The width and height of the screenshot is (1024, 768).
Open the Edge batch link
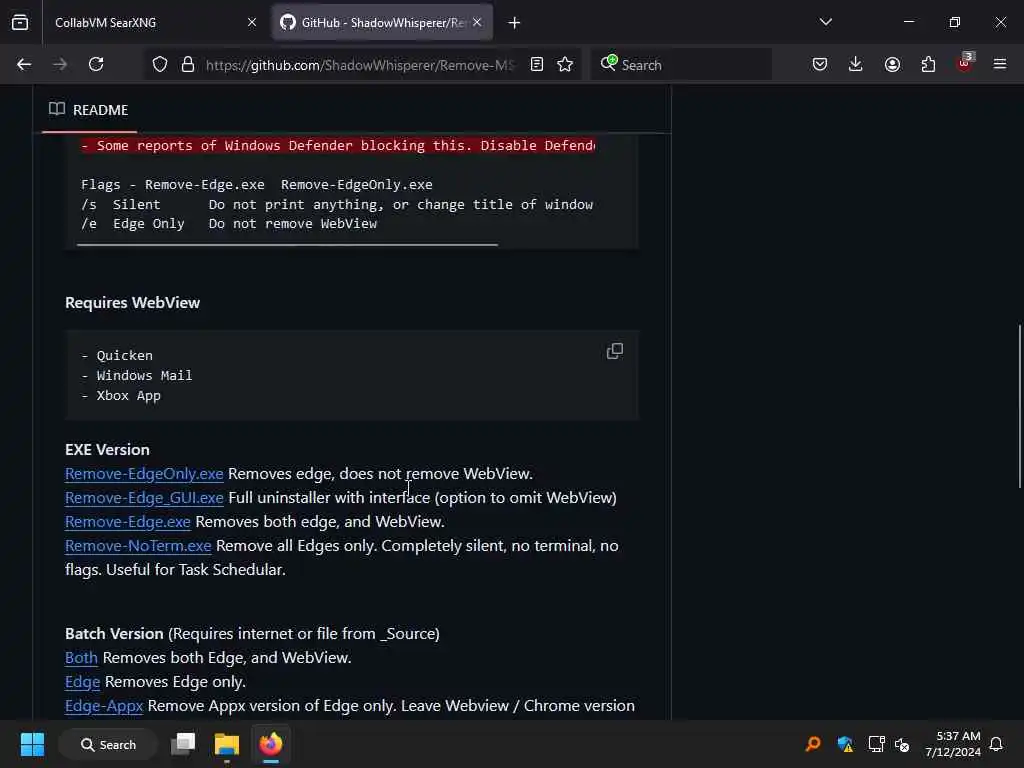tap(83, 682)
